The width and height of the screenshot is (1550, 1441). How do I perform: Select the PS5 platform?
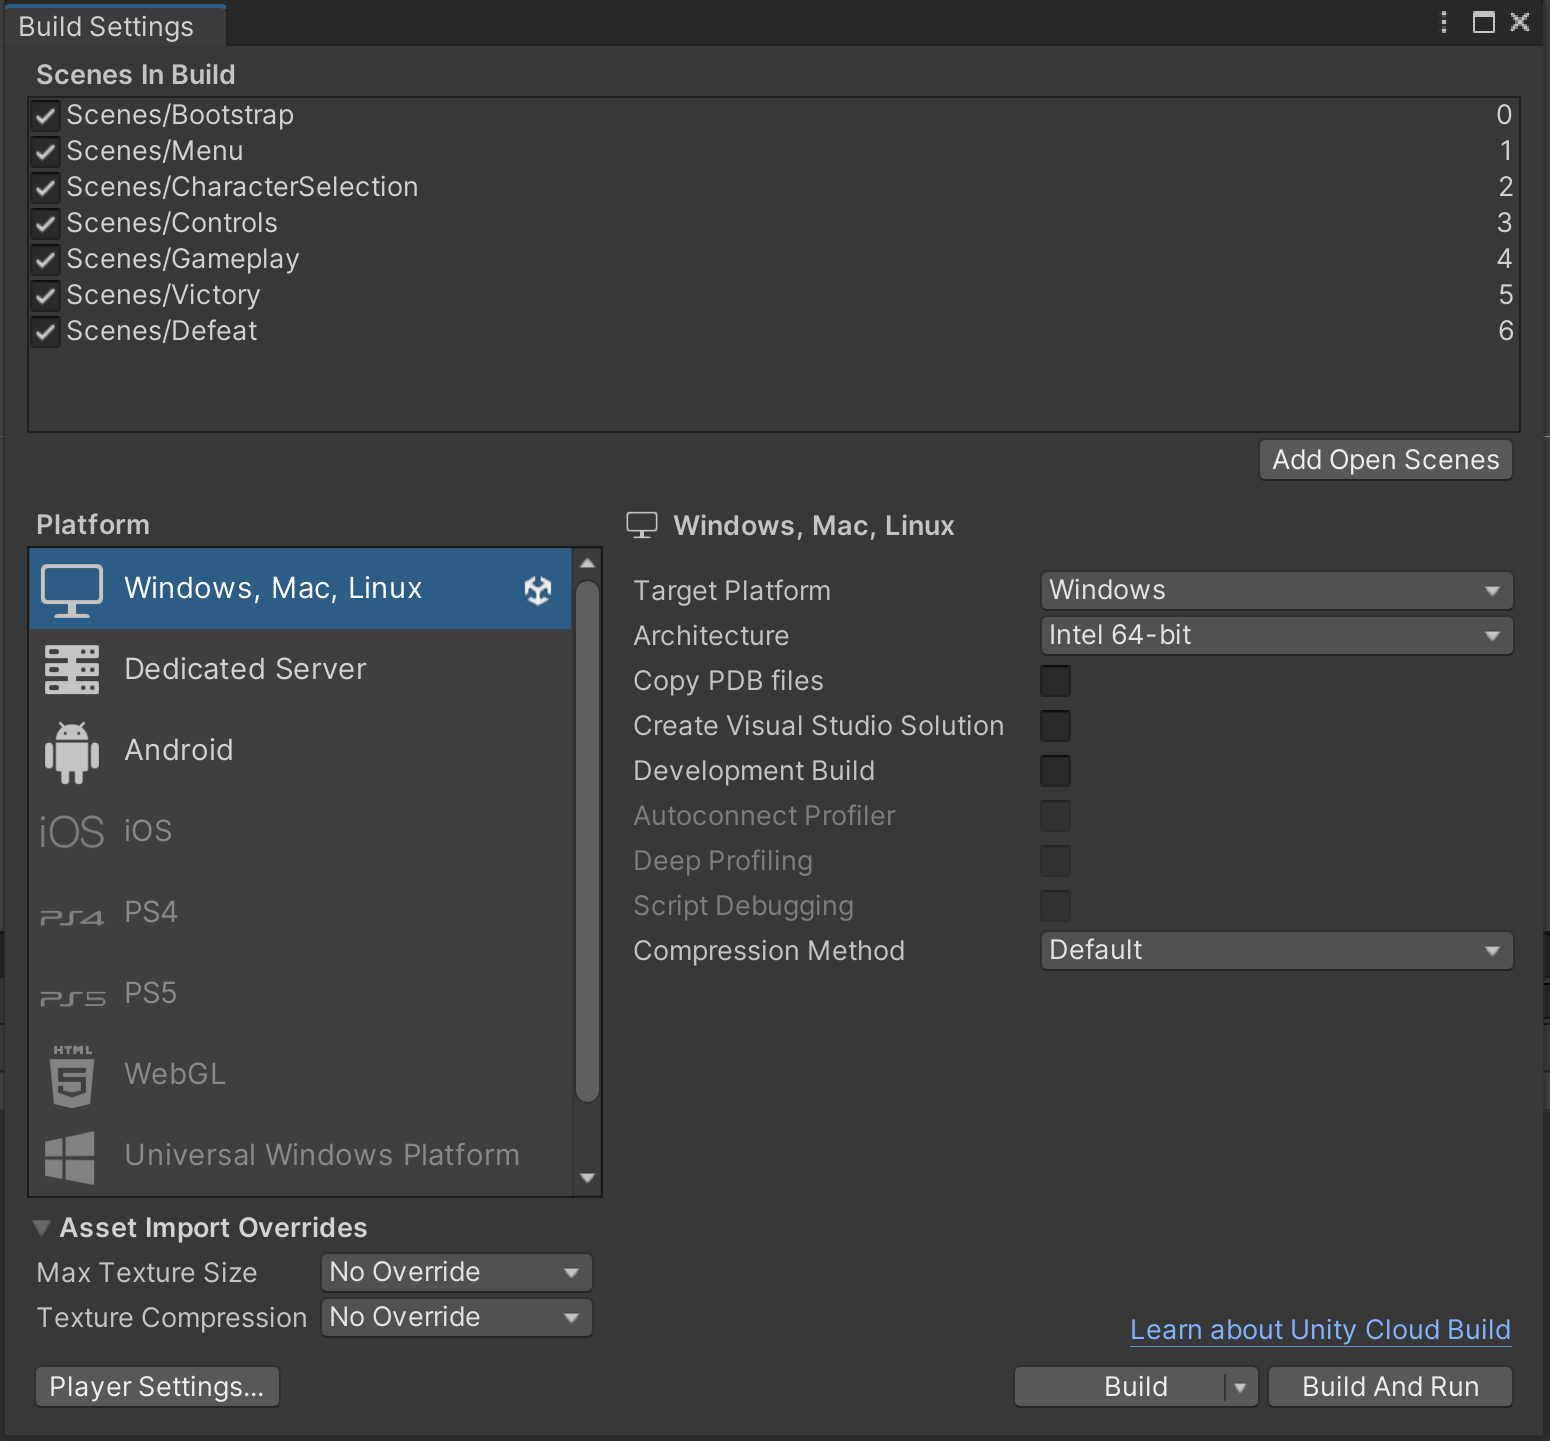pyautogui.click(x=300, y=994)
